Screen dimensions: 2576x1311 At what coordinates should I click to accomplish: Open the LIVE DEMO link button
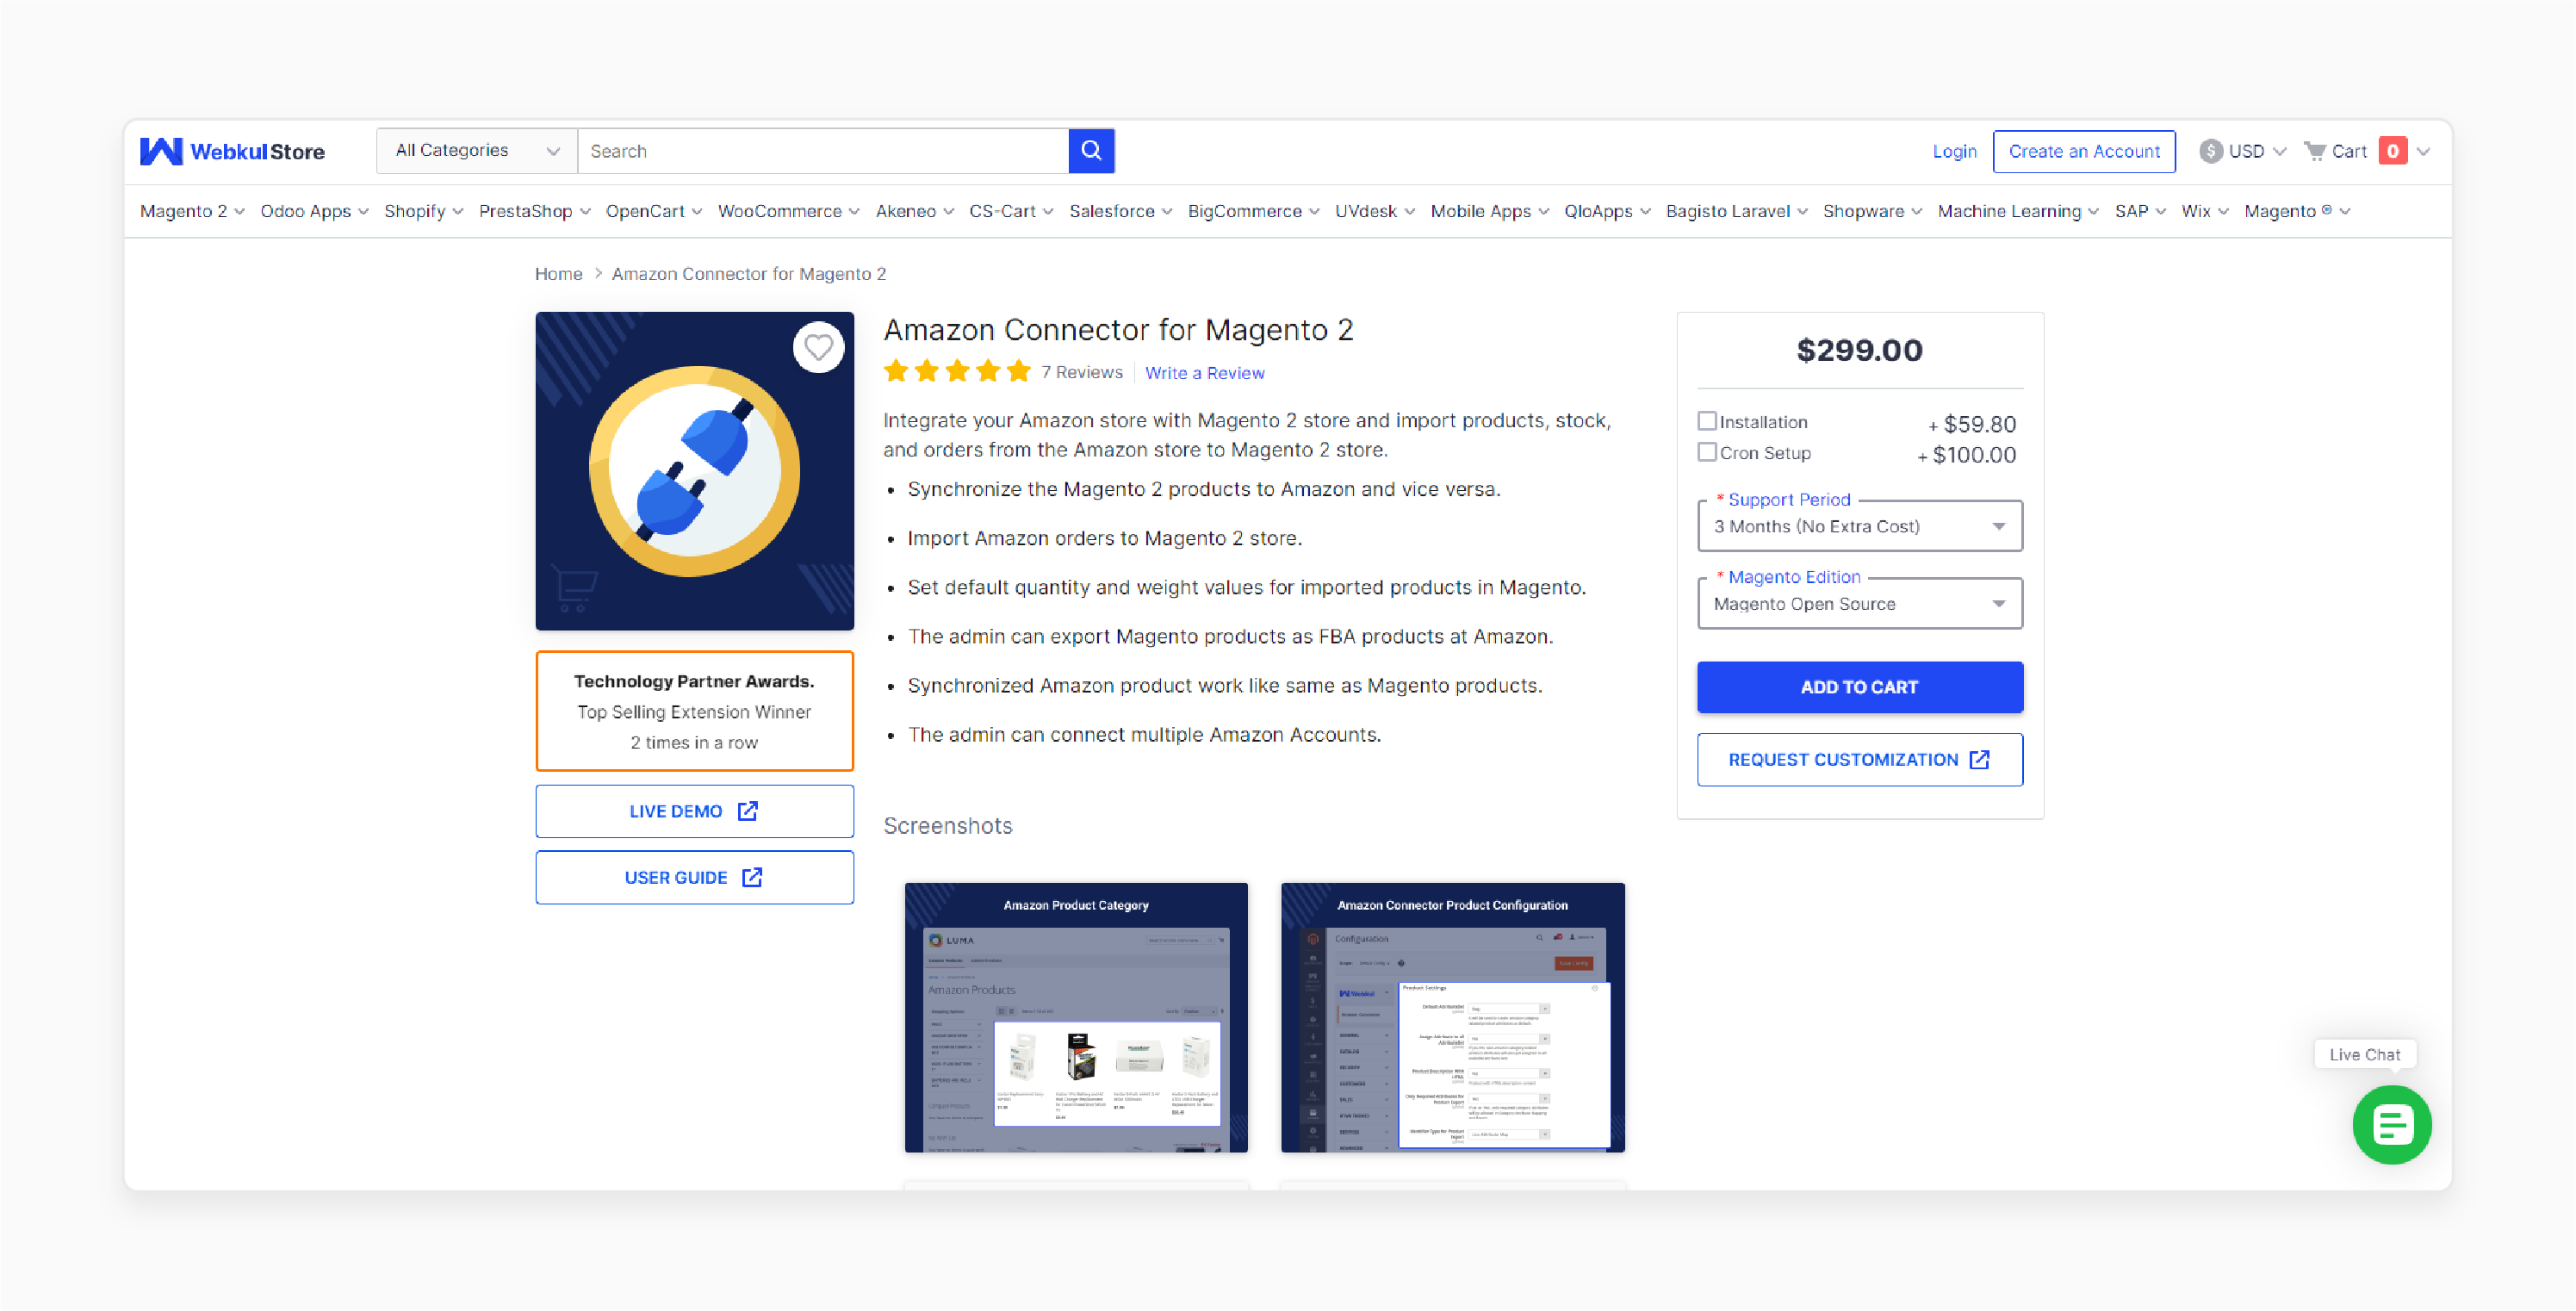(x=694, y=811)
